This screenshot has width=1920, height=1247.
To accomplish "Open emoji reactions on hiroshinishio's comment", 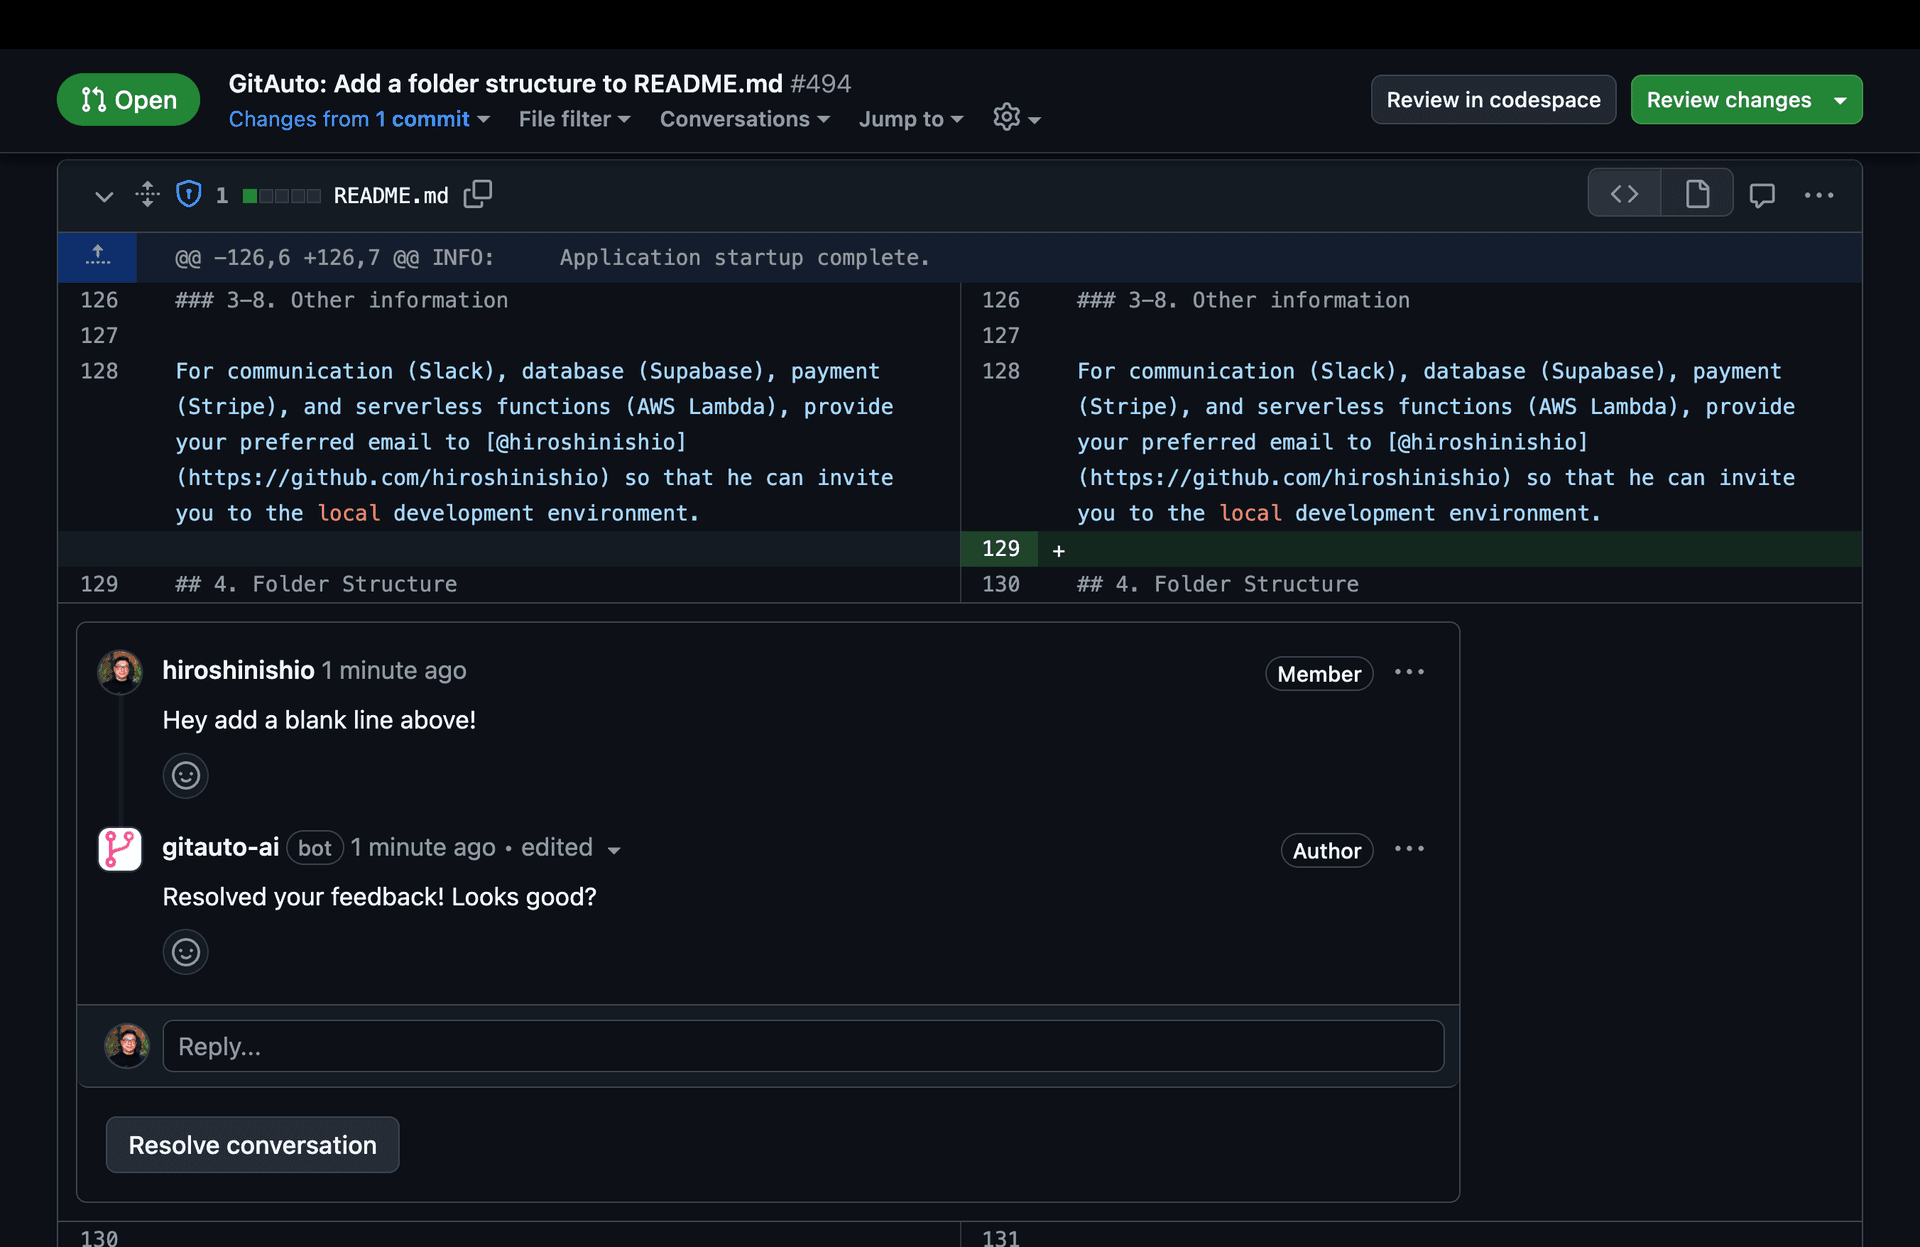I will click(185, 775).
